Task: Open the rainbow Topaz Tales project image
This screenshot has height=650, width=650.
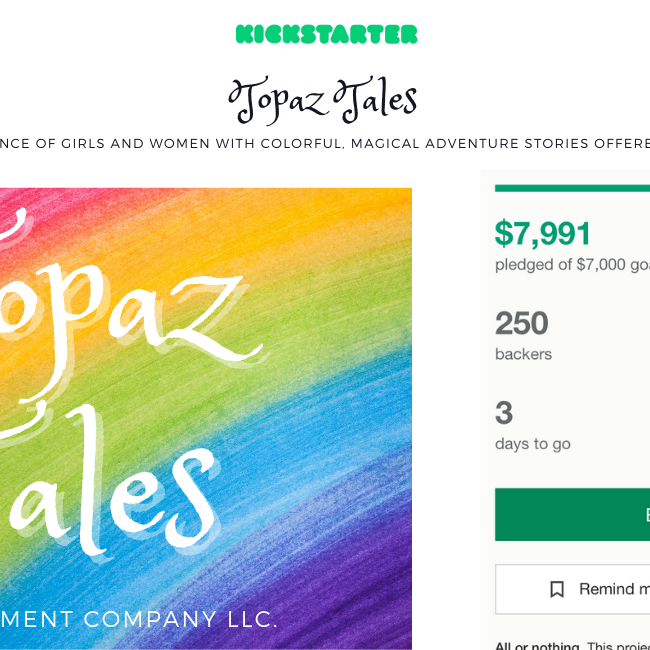Action: pyautogui.click(x=206, y=419)
